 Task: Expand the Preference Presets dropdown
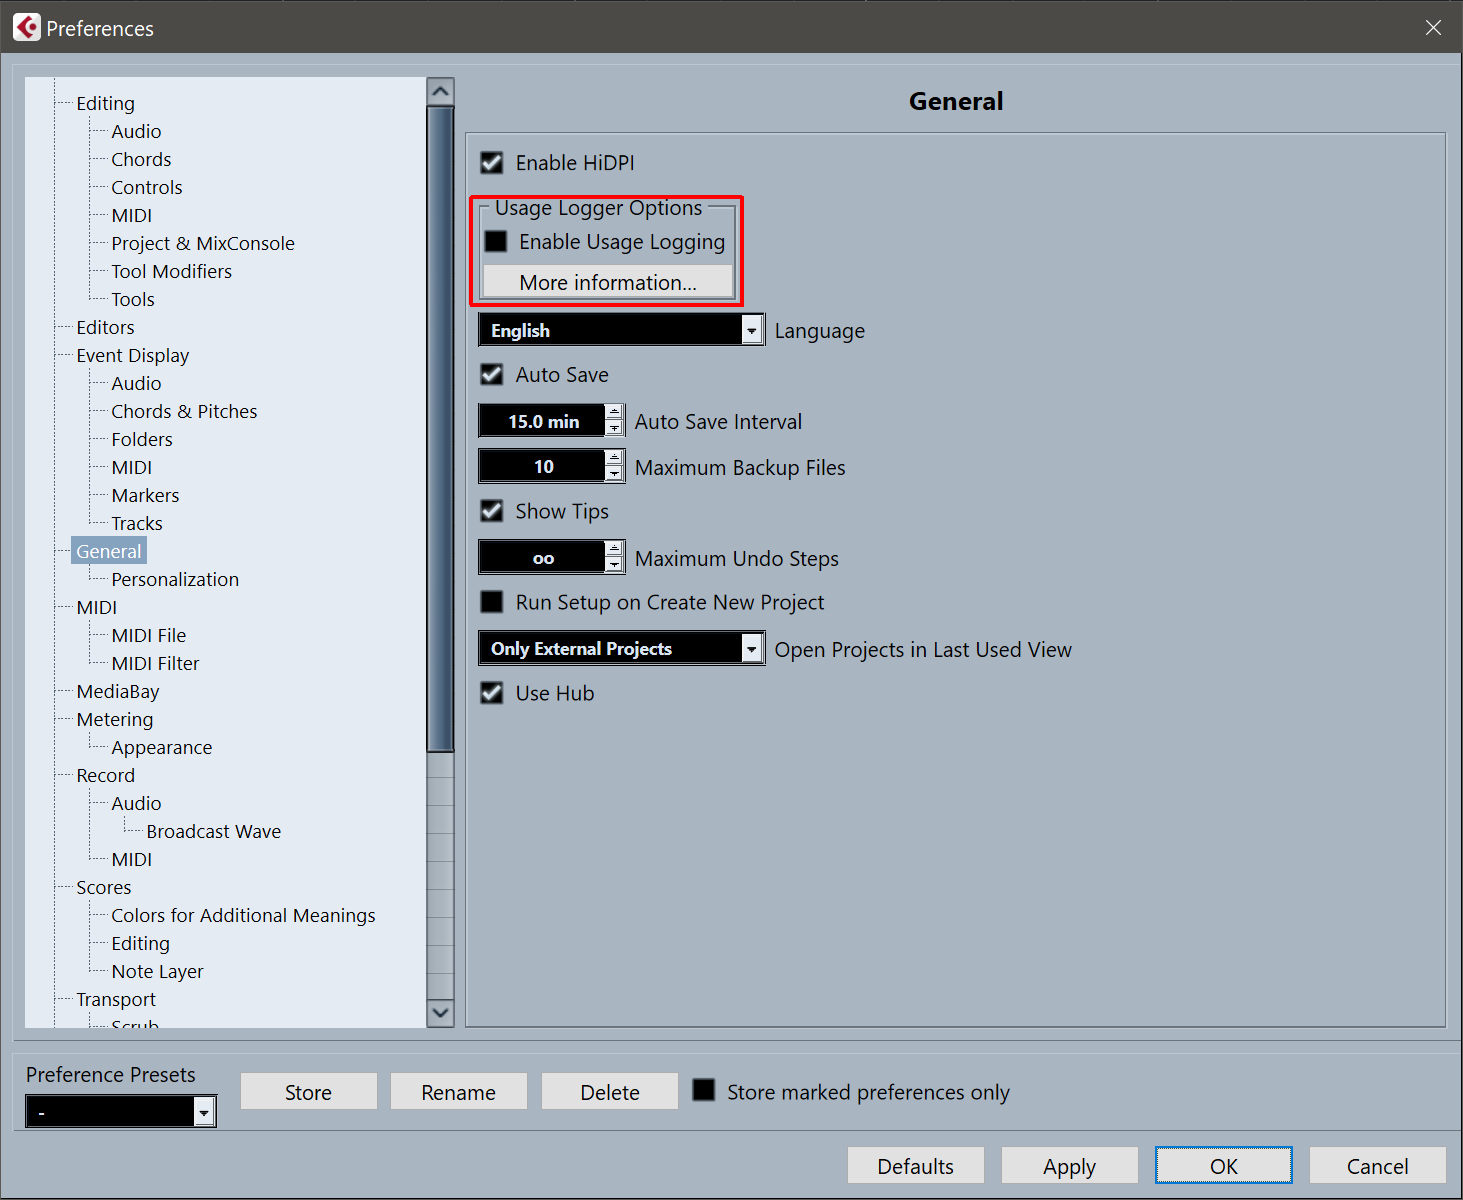coord(204,1112)
